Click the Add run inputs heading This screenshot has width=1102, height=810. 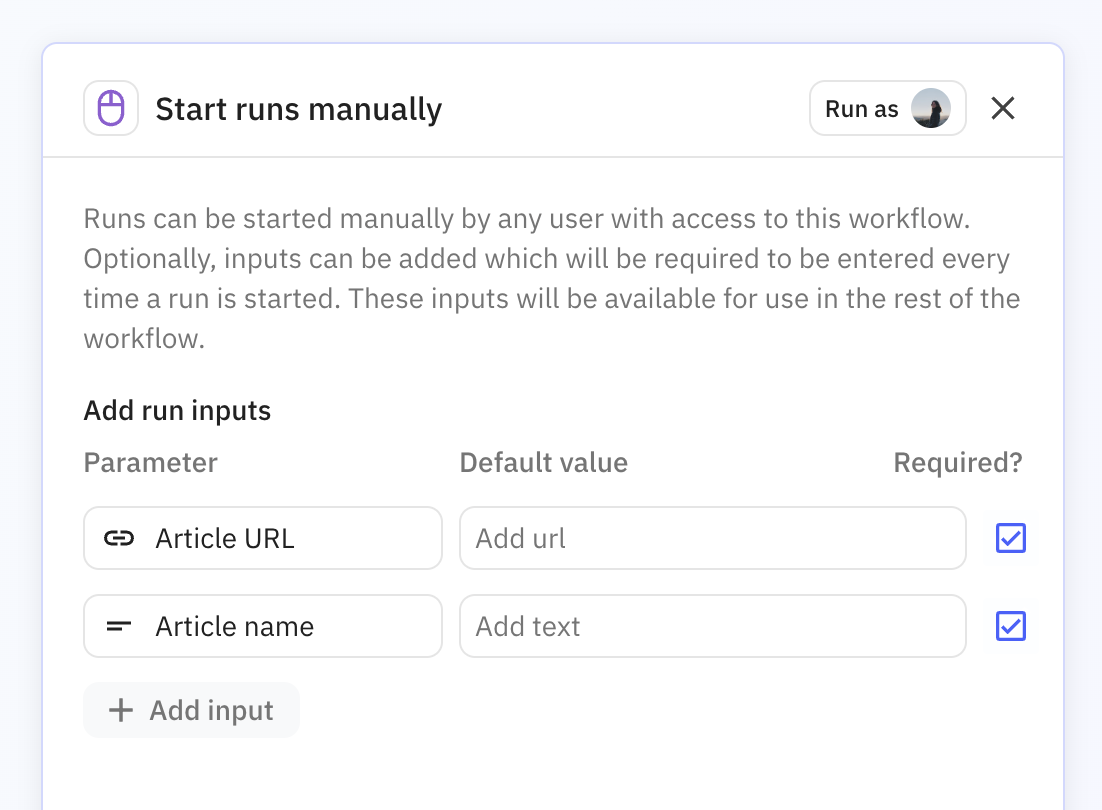tap(177, 411)
